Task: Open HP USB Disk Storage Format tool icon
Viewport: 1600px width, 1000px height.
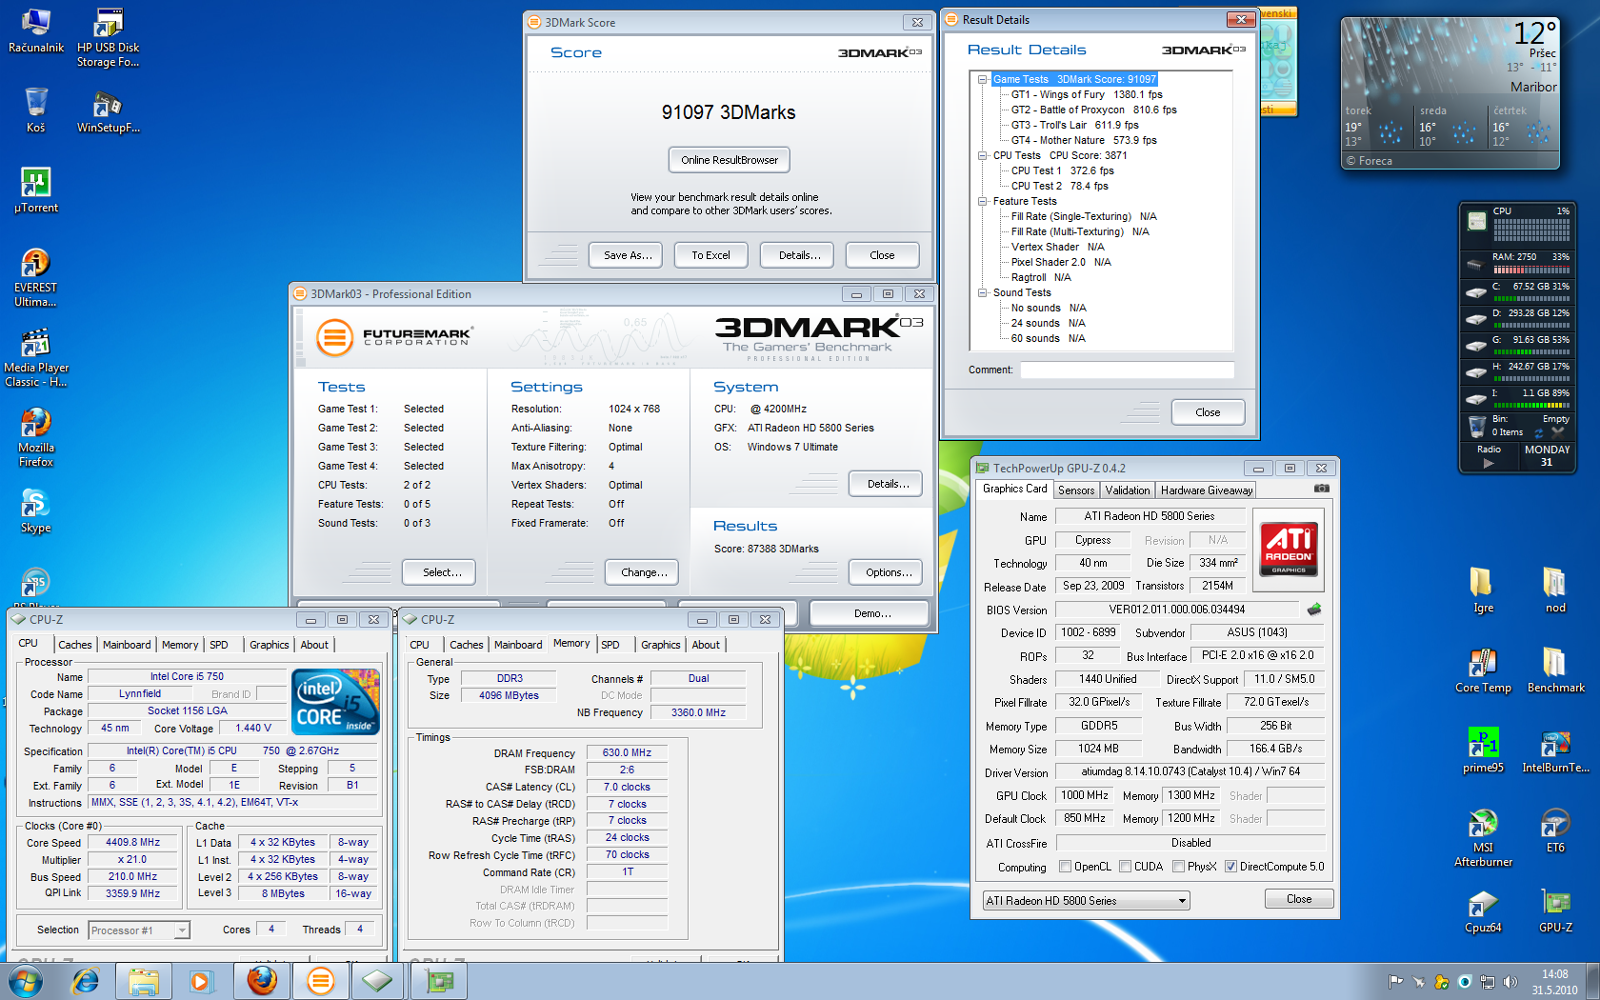Action: tap(108, 38)
